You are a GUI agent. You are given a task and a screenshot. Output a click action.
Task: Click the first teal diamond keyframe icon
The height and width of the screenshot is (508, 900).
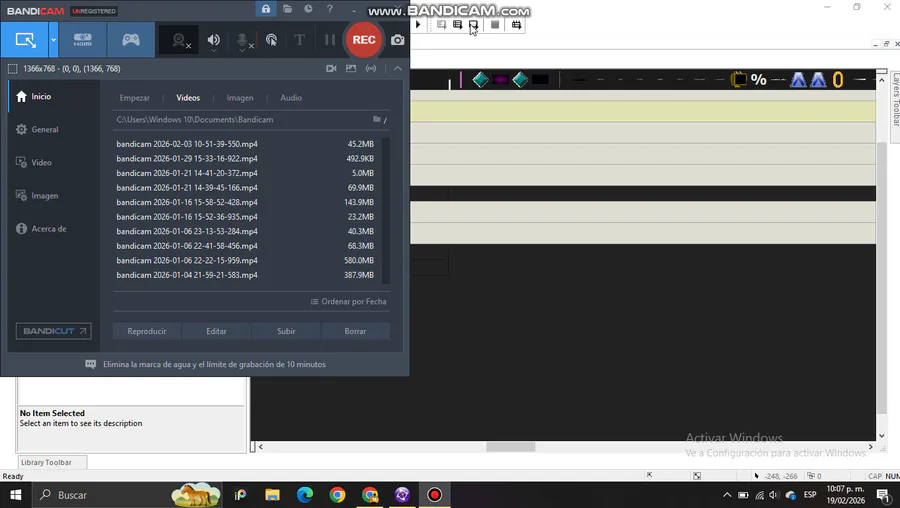[x=480, y=80]
